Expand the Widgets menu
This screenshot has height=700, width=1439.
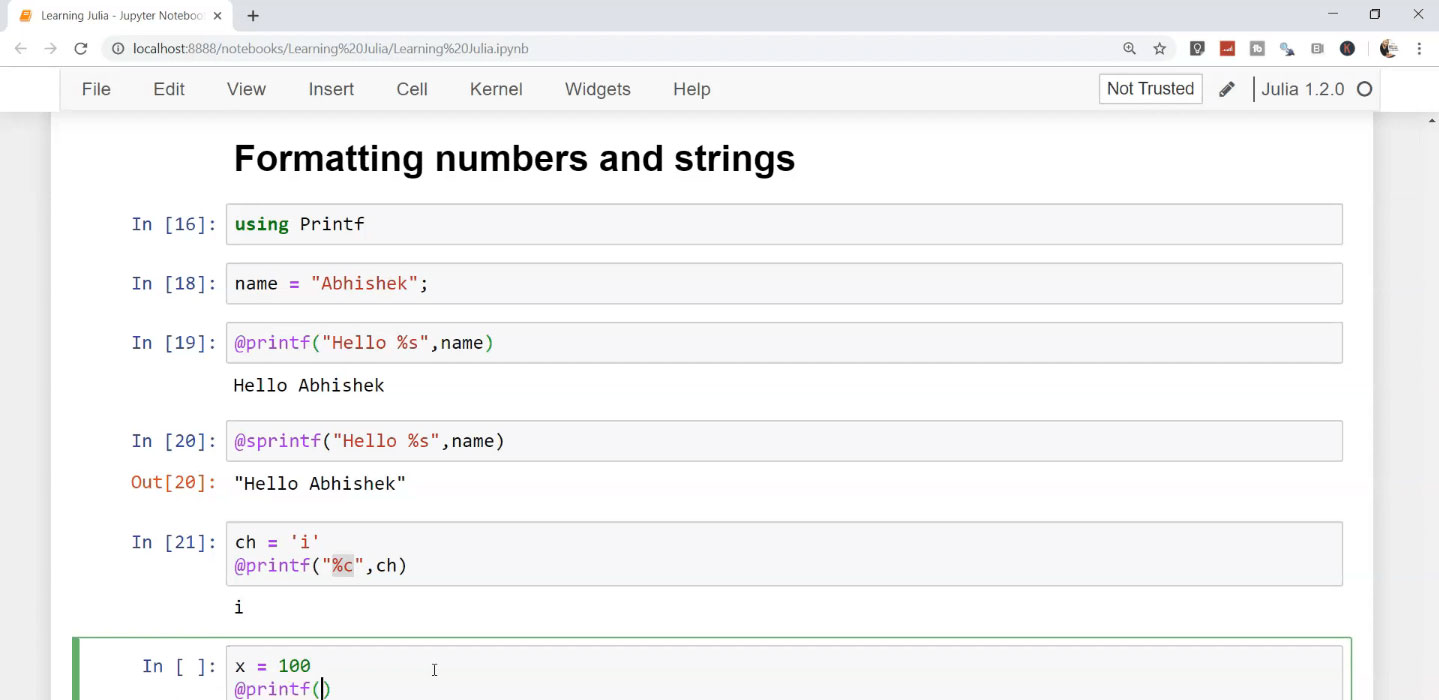point(597,89)
